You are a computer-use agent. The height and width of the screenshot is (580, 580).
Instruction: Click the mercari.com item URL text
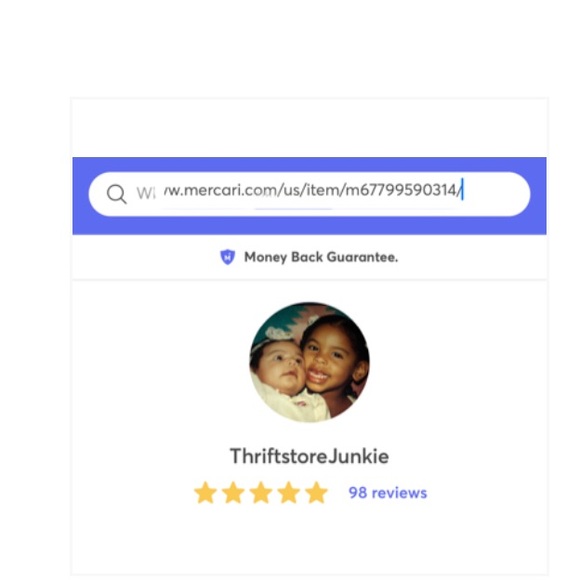point(311,190)
